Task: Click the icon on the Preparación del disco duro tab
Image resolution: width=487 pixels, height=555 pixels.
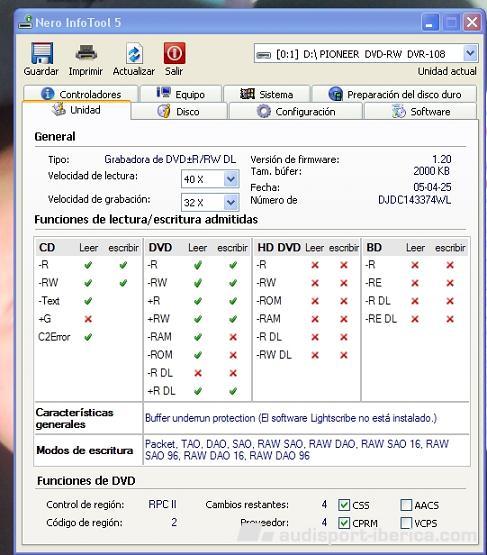Action: point(336,94)
